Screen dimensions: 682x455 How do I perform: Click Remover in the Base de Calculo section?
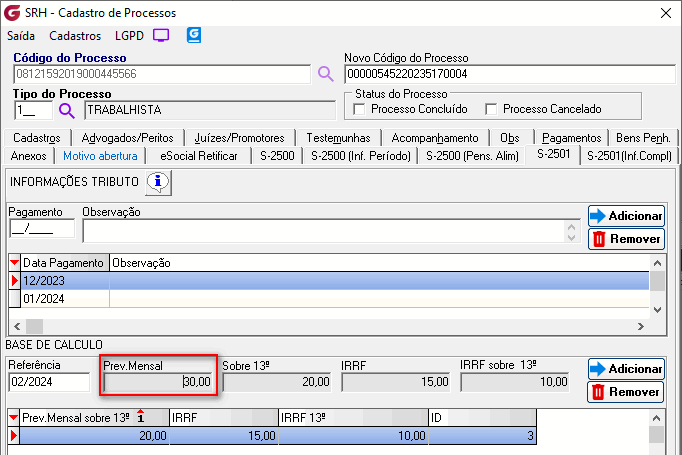point(626,391)
